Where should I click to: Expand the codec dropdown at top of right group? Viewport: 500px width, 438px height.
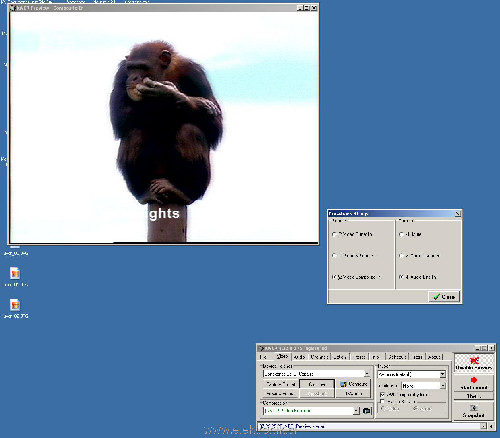point(443,375)
